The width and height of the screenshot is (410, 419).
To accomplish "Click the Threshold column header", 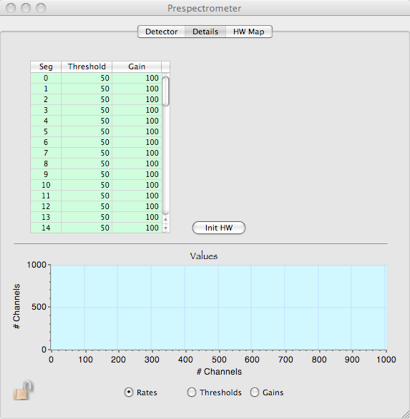I will click(x=87, y=67).
